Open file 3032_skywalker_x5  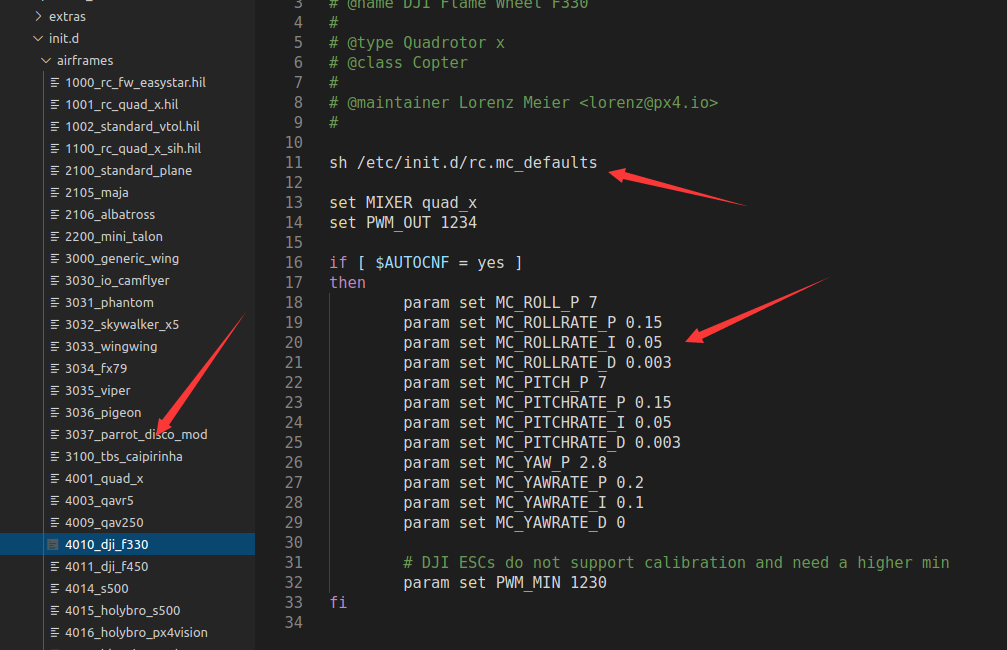click(x=122, y=324)
